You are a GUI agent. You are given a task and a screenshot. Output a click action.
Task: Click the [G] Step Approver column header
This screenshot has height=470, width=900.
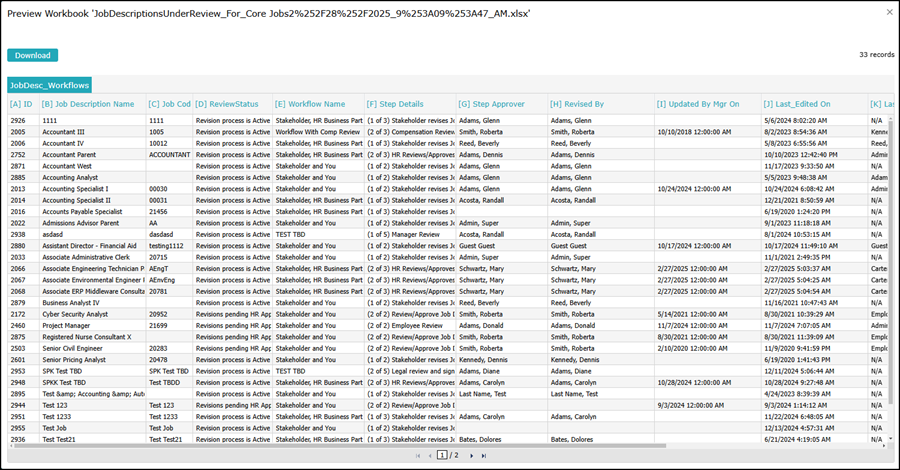pos(491,104)
